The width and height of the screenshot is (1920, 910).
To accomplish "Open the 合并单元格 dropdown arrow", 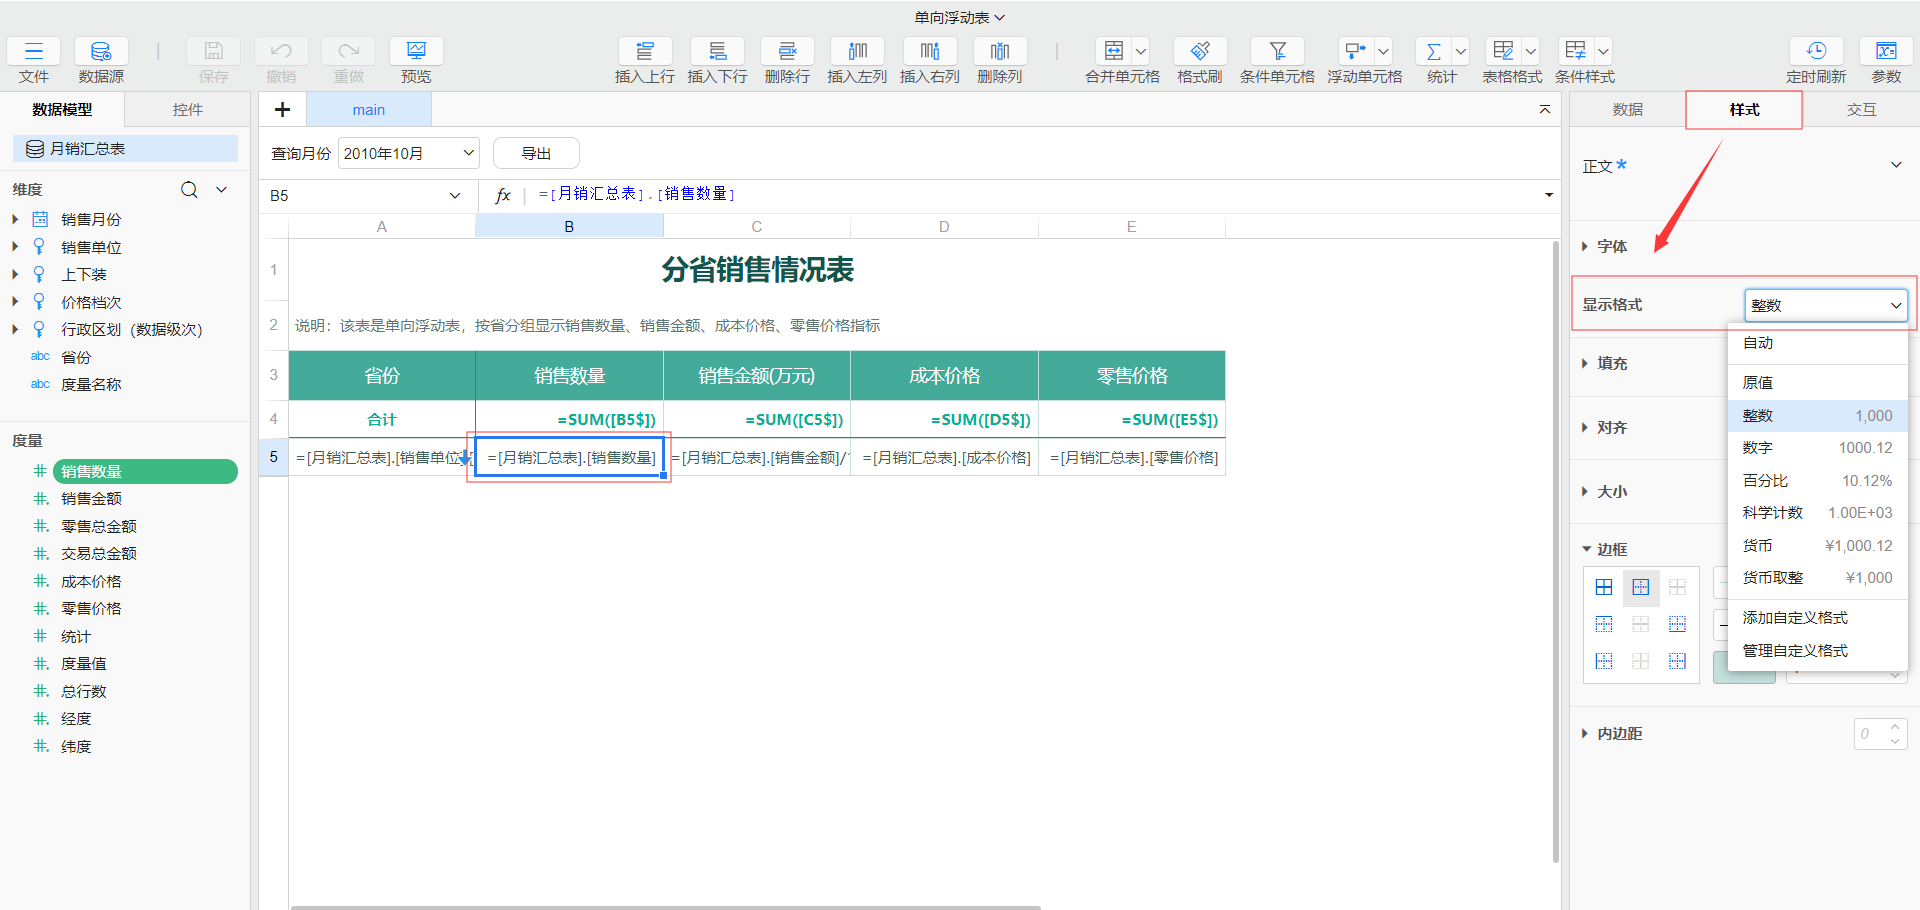I will tap(1141, 52).
